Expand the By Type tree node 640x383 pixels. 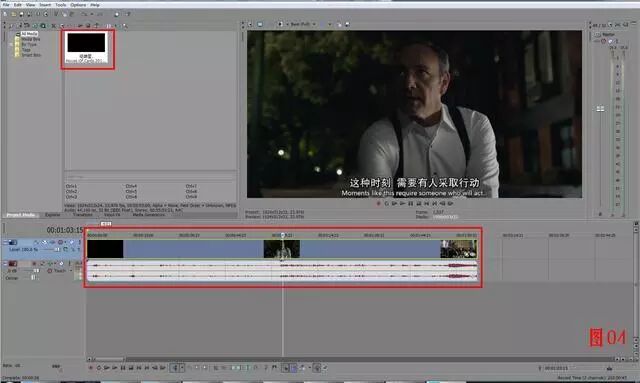12,45
